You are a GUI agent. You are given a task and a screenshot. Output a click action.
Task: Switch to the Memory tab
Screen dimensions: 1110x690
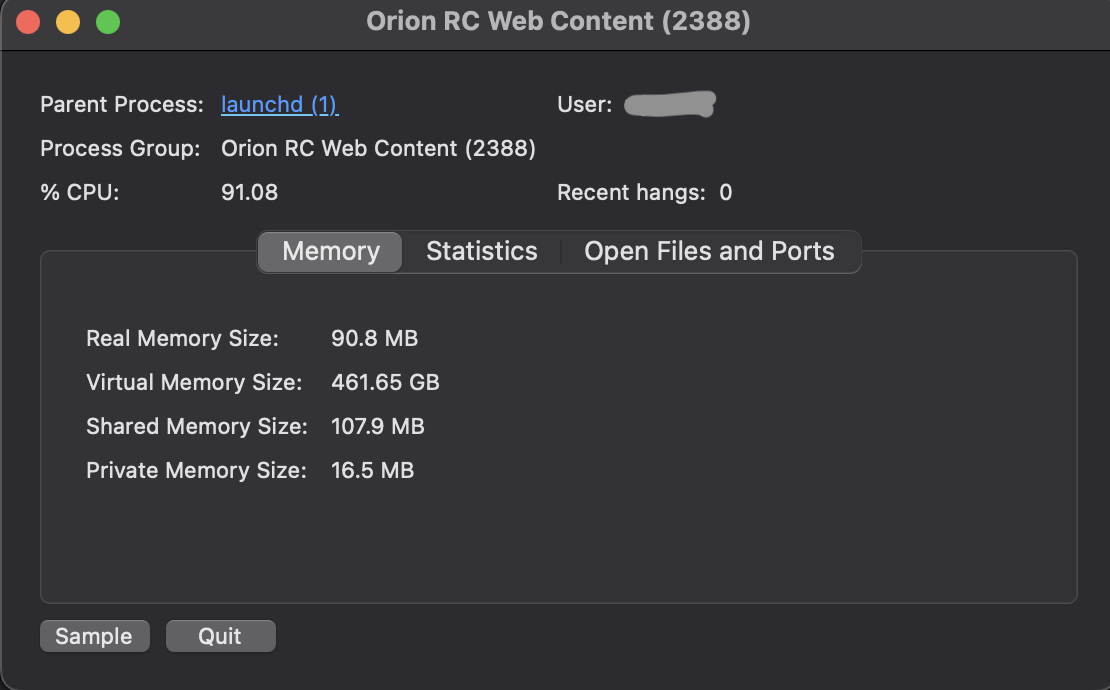coord(331,252)
